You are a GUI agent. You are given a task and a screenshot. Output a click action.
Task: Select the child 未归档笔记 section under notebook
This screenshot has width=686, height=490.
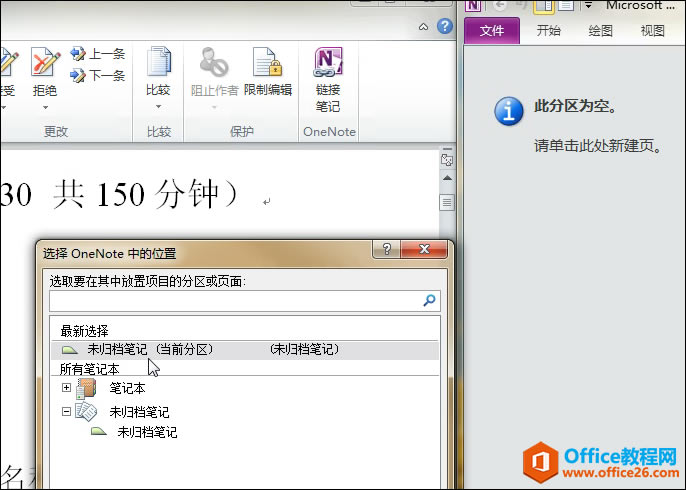pyautogui.click(x=147, y=432)
